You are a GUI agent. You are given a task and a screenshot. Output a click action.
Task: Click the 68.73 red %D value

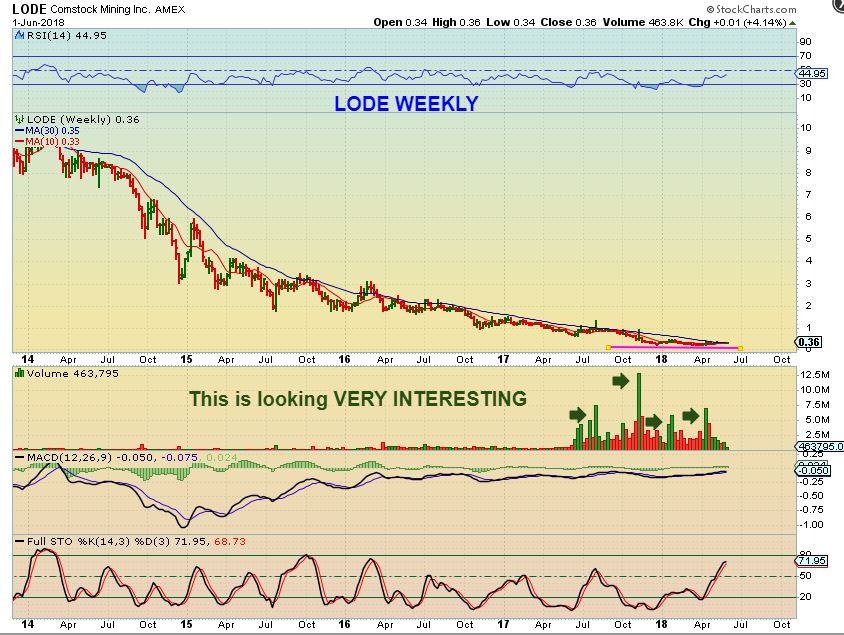(x=230, y=541)
